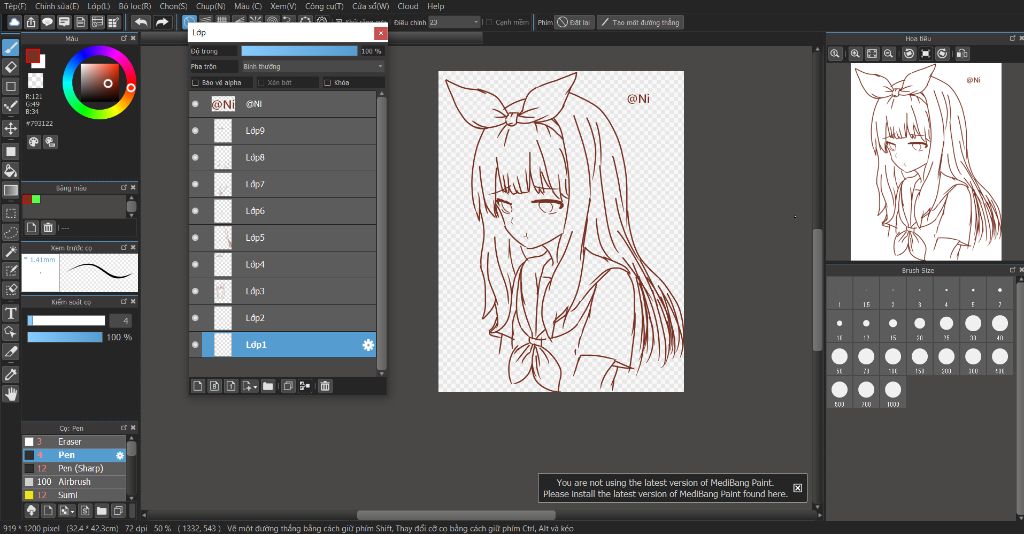
Task: Expand the add-layer-from-file dropdown arrow
Action: click(256, 387)
